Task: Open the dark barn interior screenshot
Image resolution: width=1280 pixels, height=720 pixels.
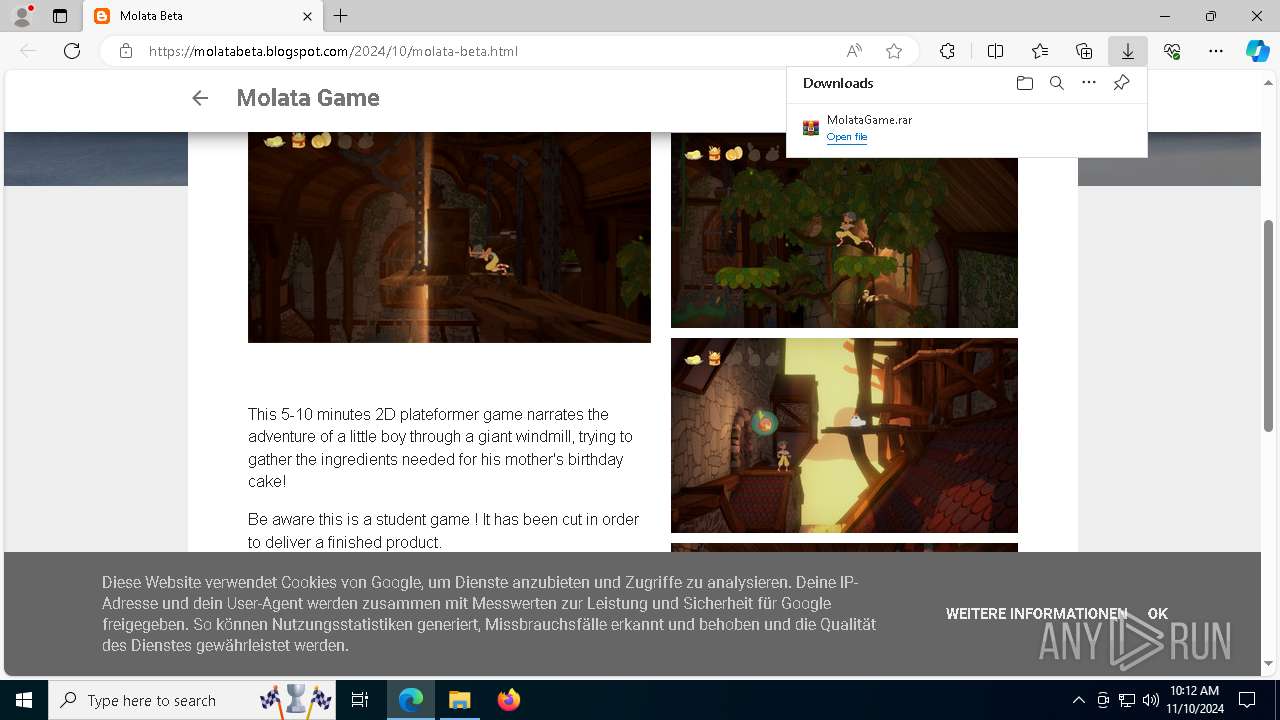Action: point(449,237)
